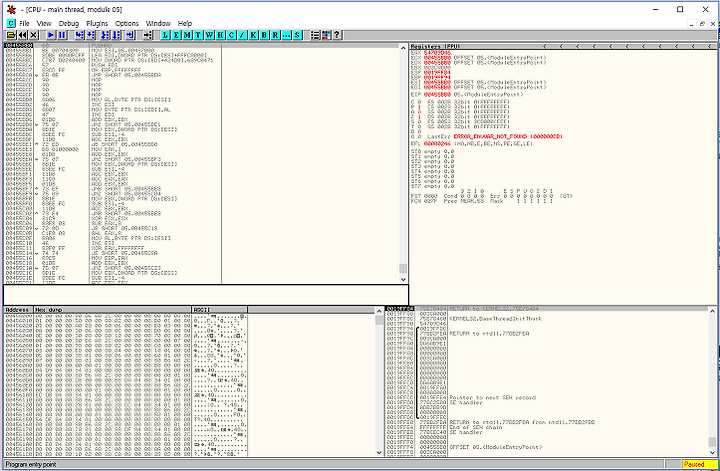Viewport: 720px width, 471px height.
Task: Click Go to address toolbar icon
Action: tap(148, 35)
